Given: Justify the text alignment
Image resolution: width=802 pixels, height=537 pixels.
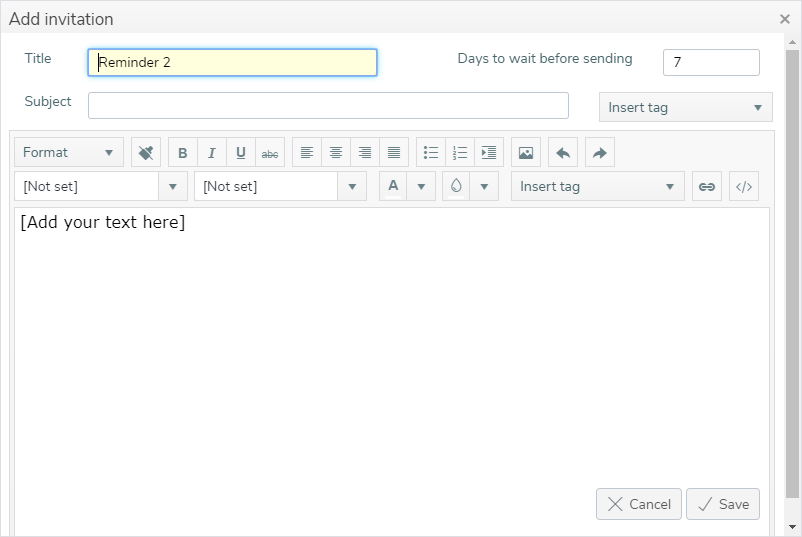Looking at the screenshot, I should [x=394, y=152].
